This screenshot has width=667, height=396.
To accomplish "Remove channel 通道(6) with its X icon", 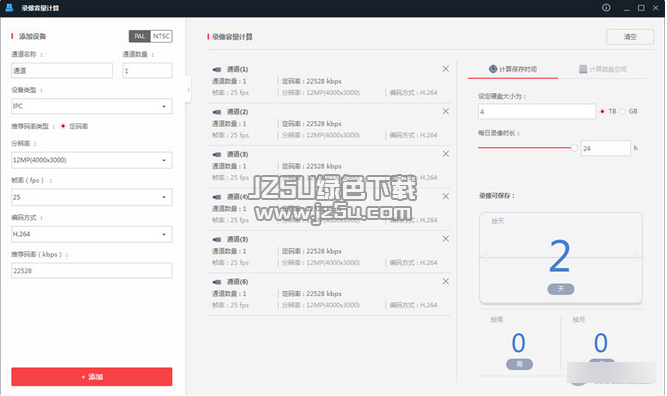I will [445, 282].
